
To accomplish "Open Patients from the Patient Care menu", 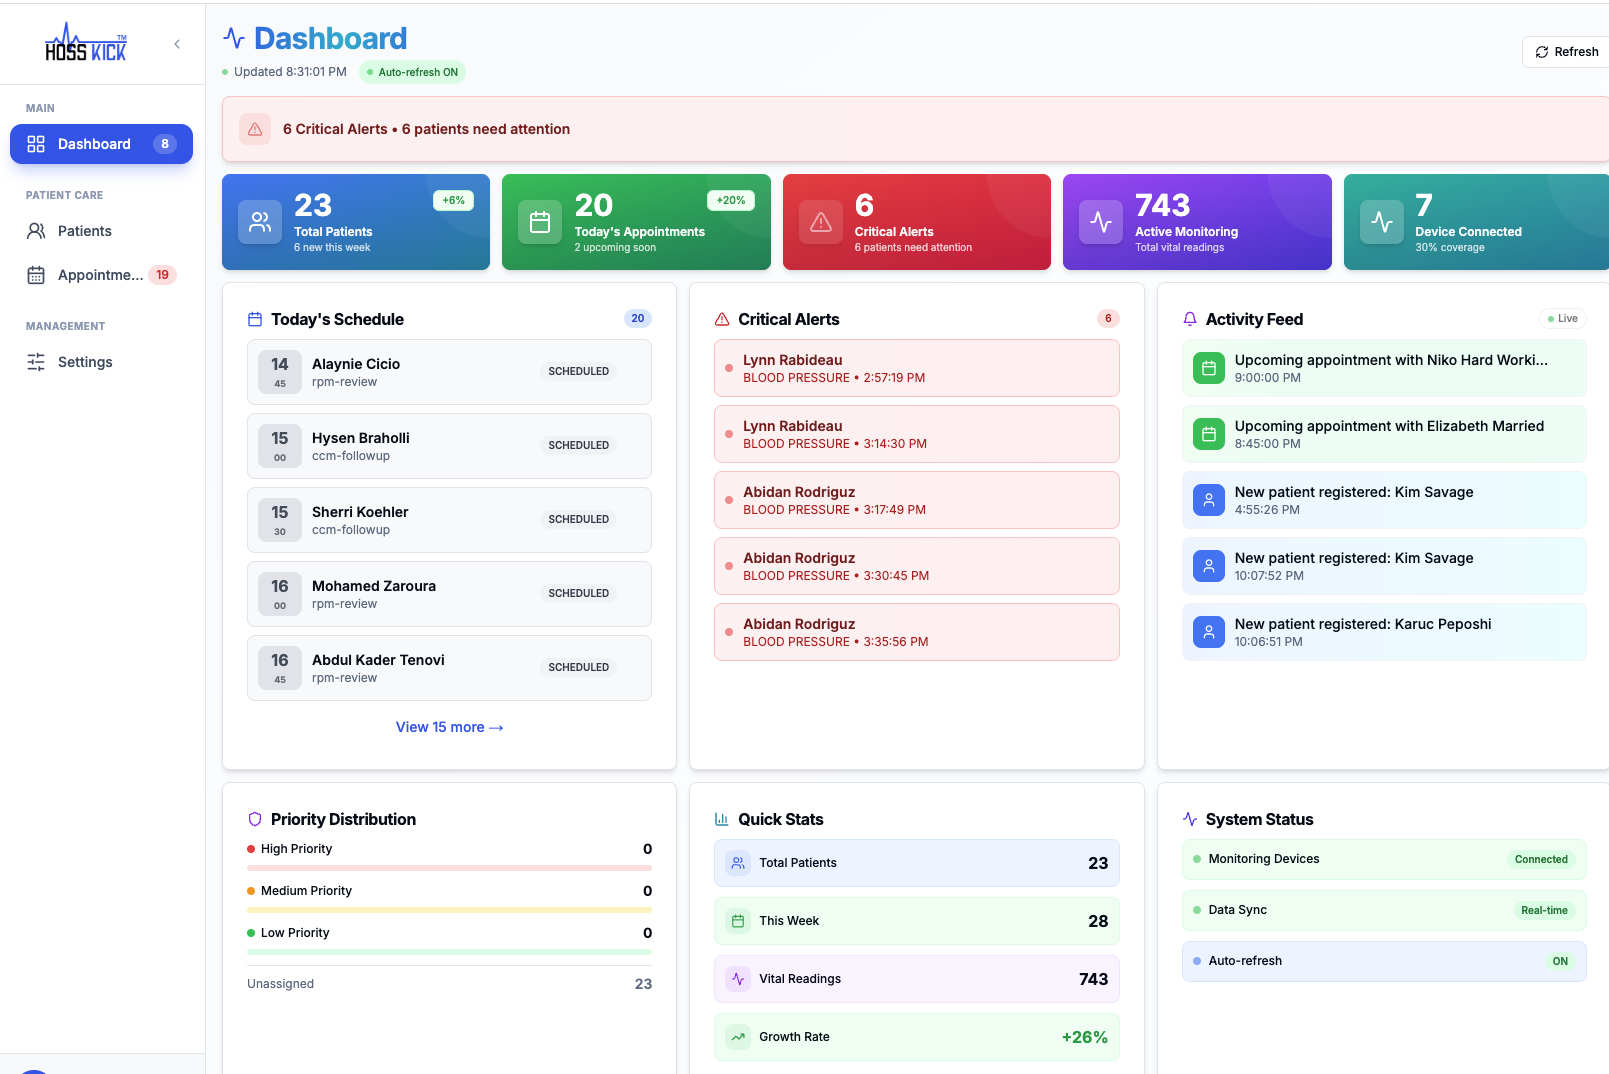I will tap(84, 230).
